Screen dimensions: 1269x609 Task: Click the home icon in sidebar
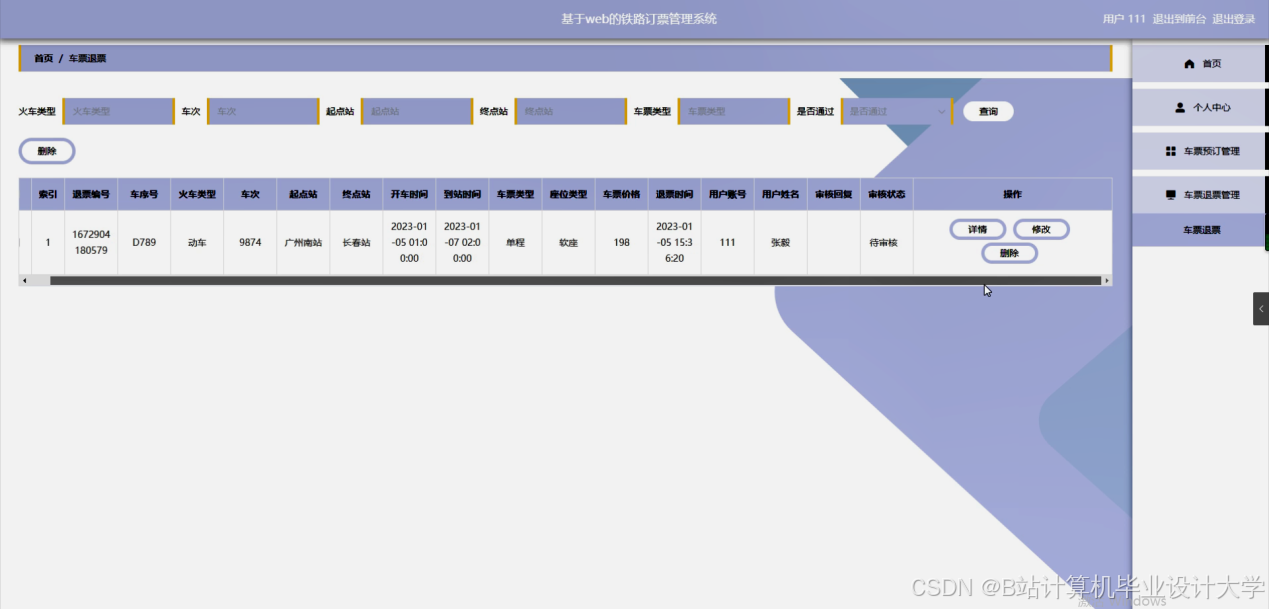click(x=1189, y=64)
